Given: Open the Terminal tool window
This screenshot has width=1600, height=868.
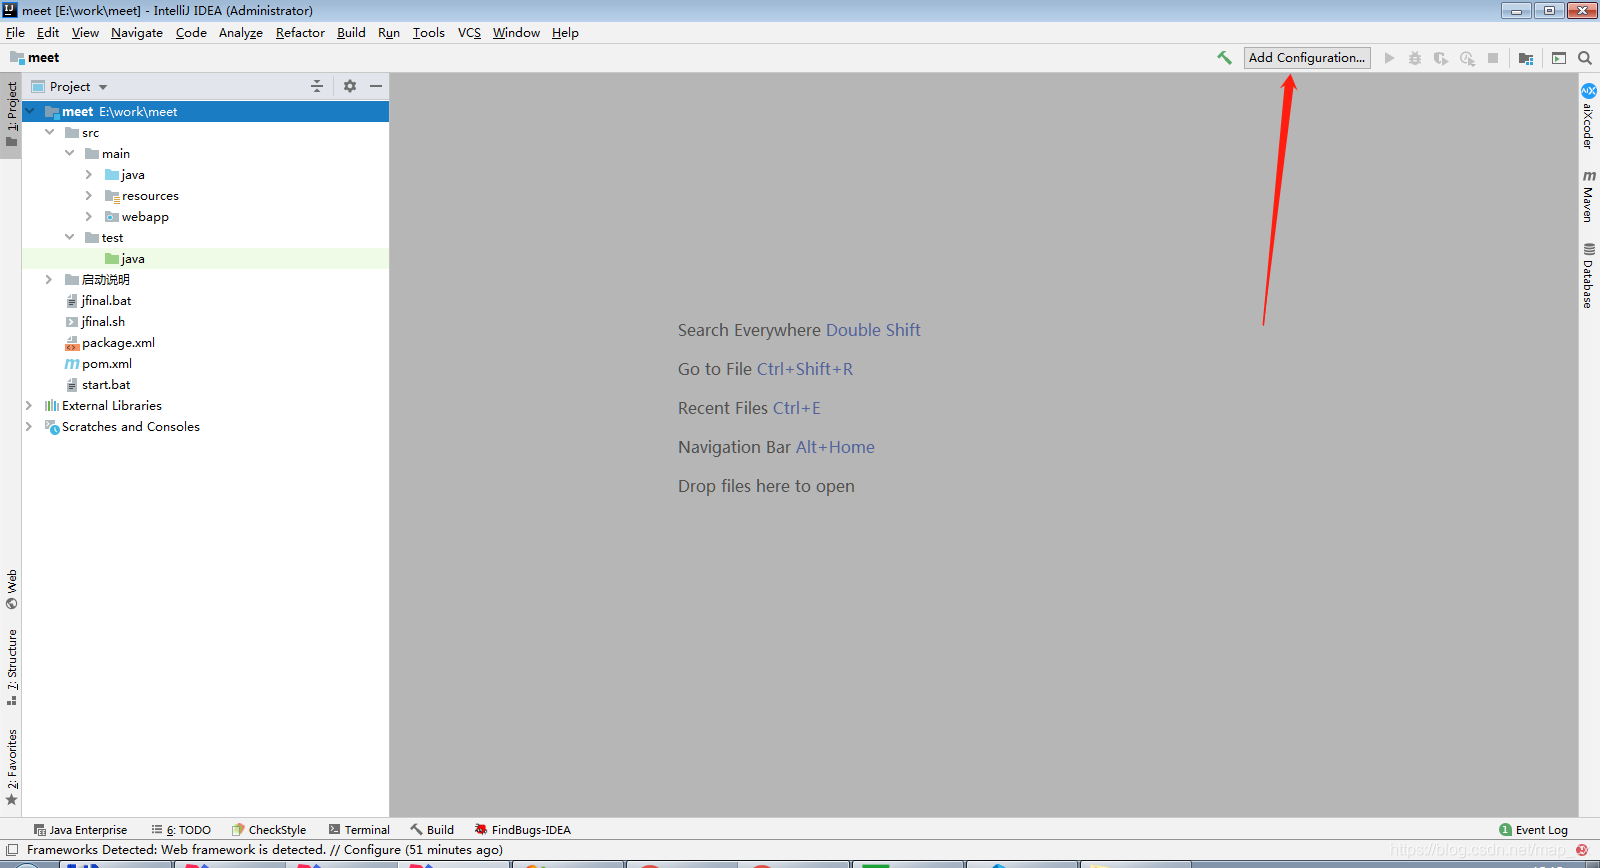Looking at the screenshot, I should [359, 830].
